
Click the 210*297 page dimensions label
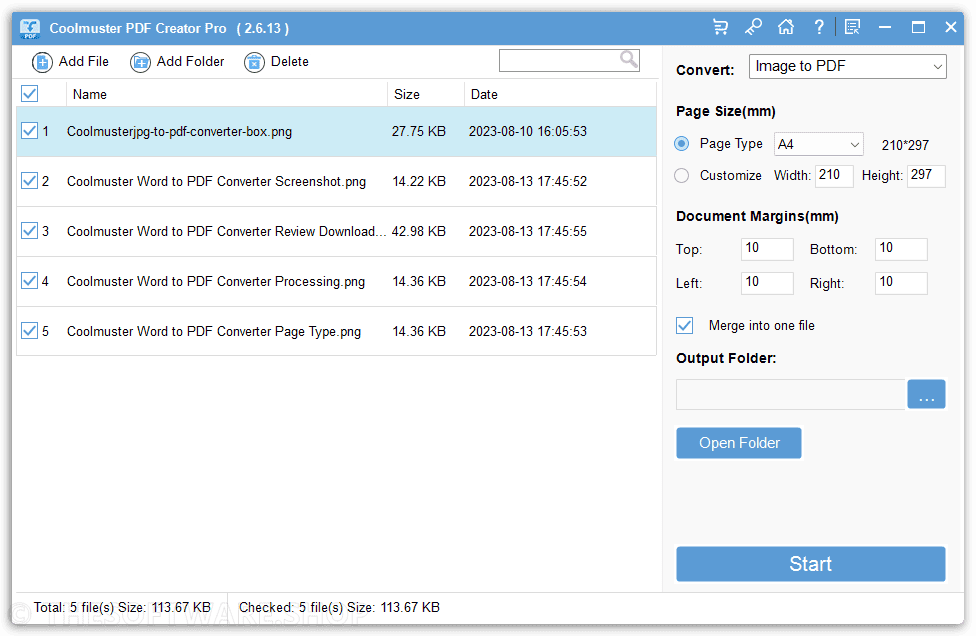coord(905,145)
